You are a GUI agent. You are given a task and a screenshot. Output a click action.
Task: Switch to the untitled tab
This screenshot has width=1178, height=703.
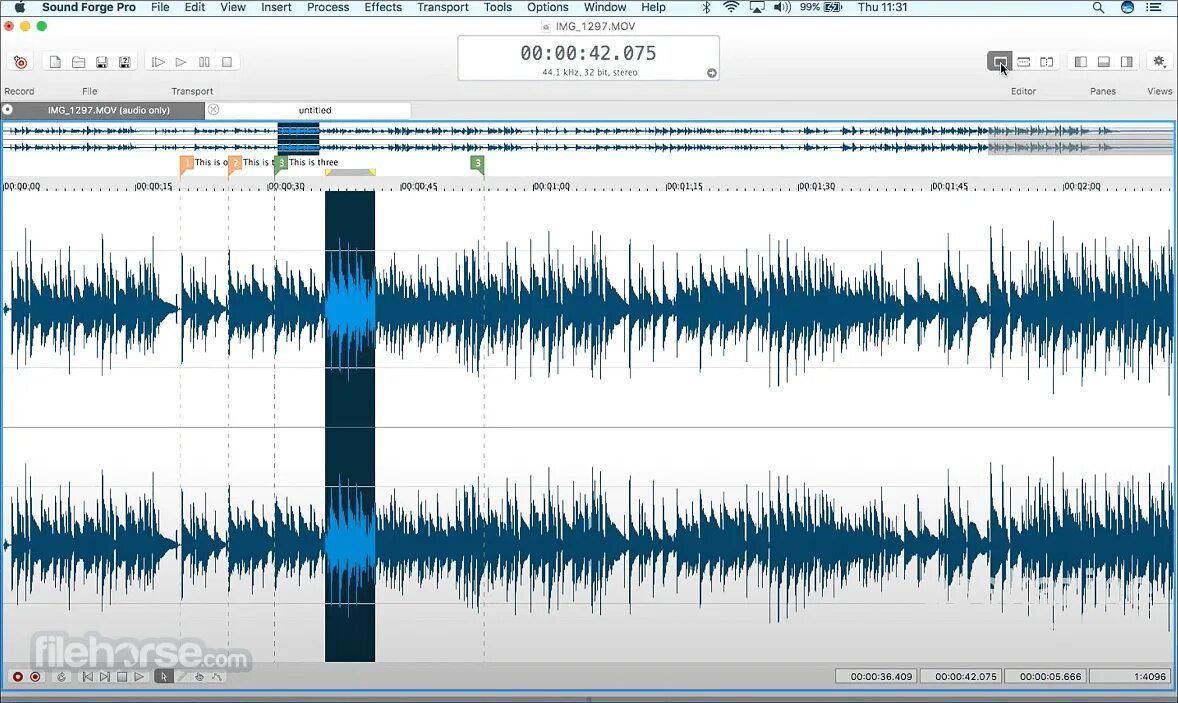[x=315, y=110]
